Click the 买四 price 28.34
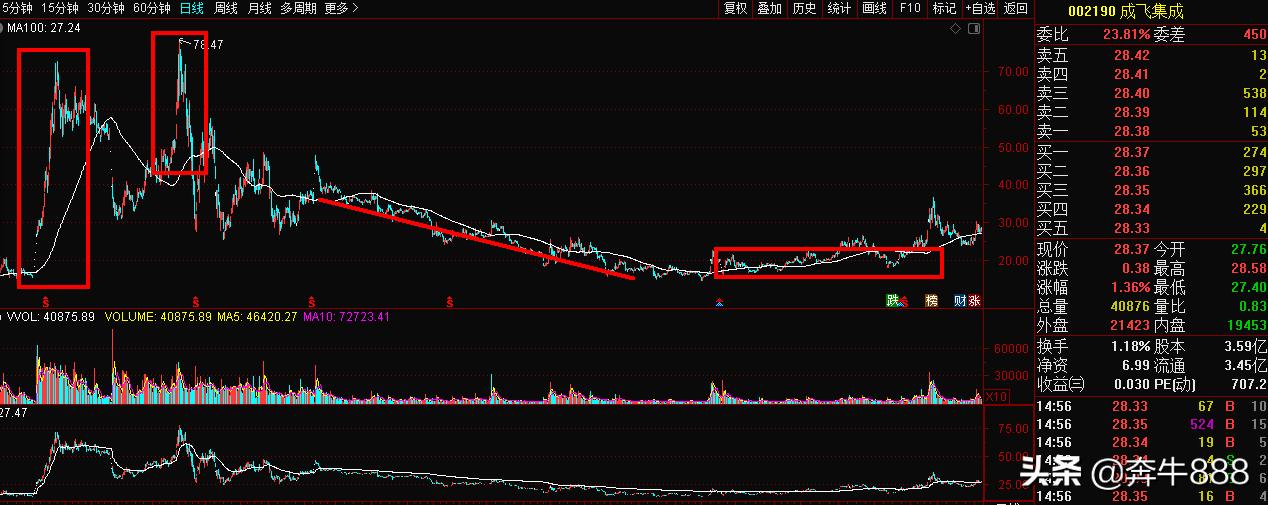The width and height of the screenshot is (1268, 505). coord(1131,209)
